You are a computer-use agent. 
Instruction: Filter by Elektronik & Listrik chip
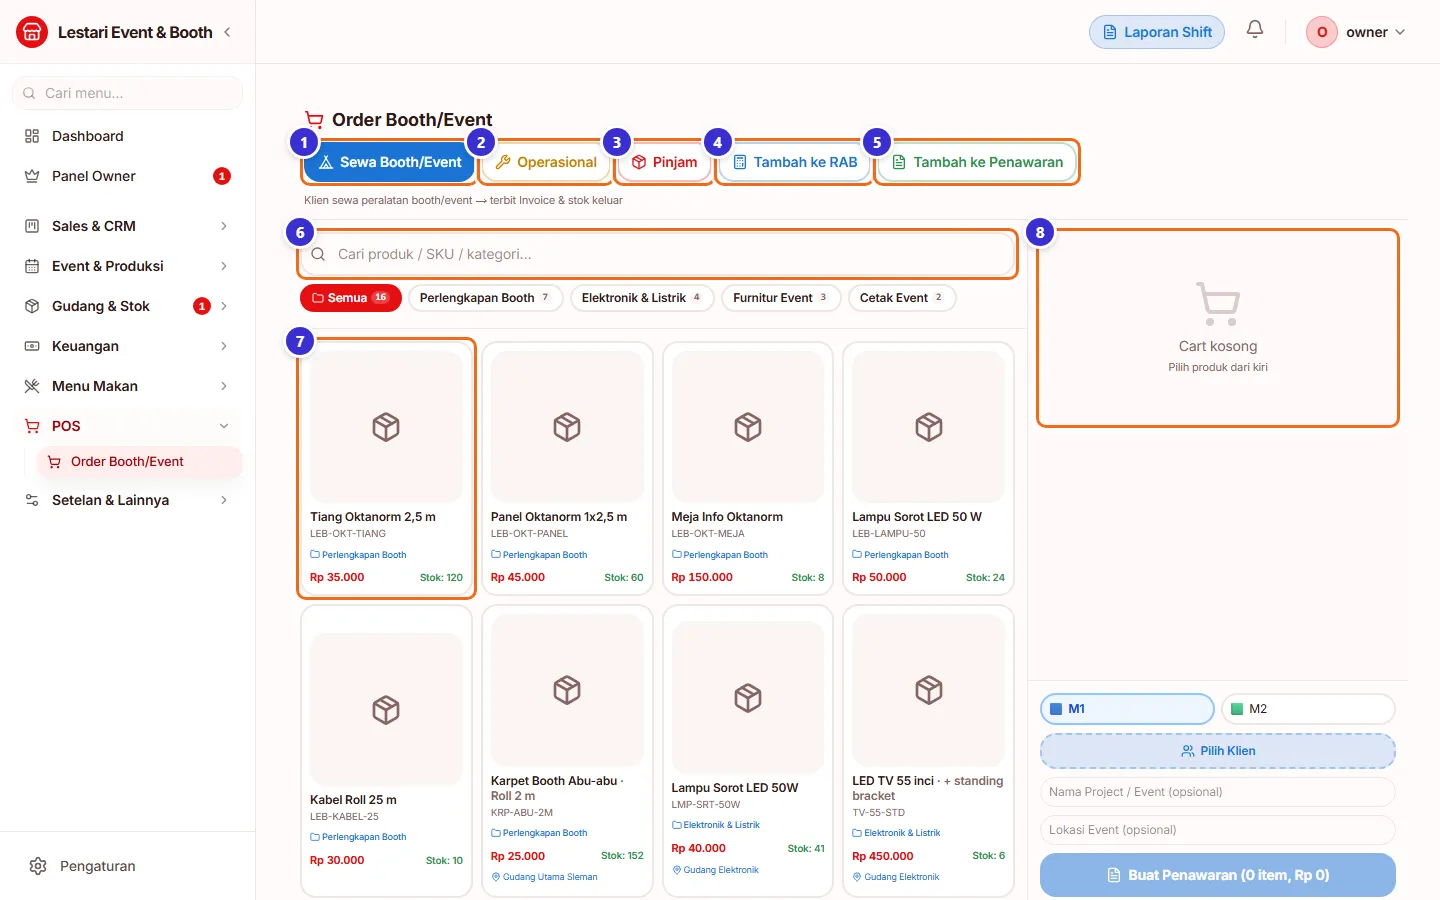click(642, 298)
